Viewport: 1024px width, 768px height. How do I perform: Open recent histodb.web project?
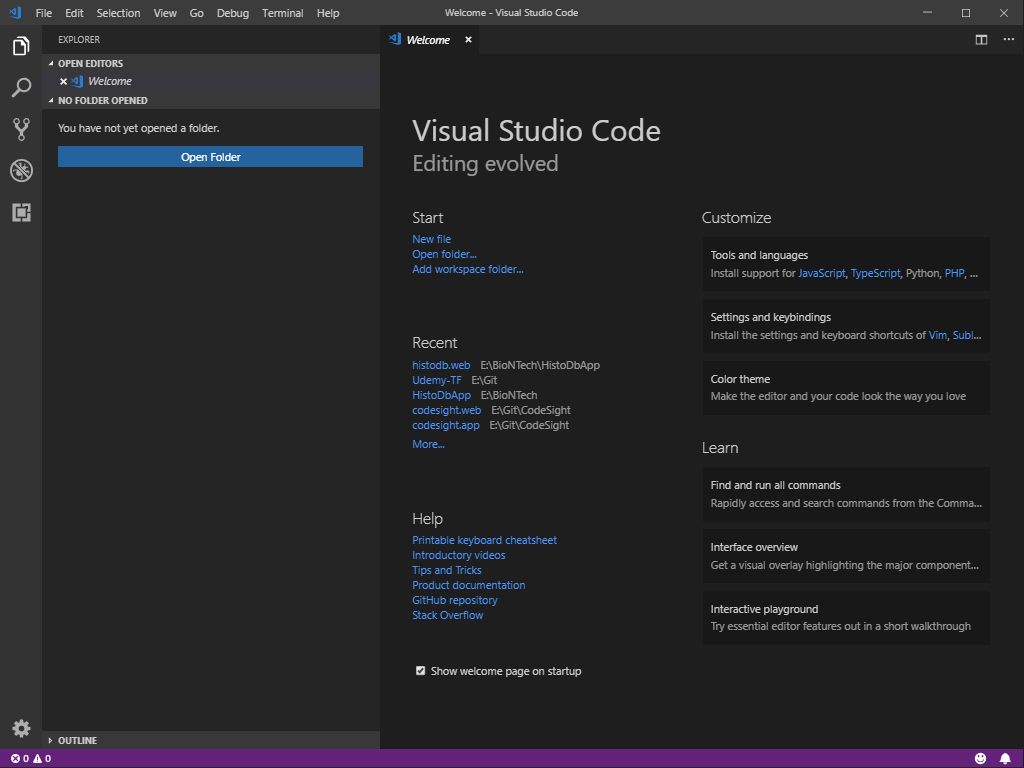coord(441,365)
